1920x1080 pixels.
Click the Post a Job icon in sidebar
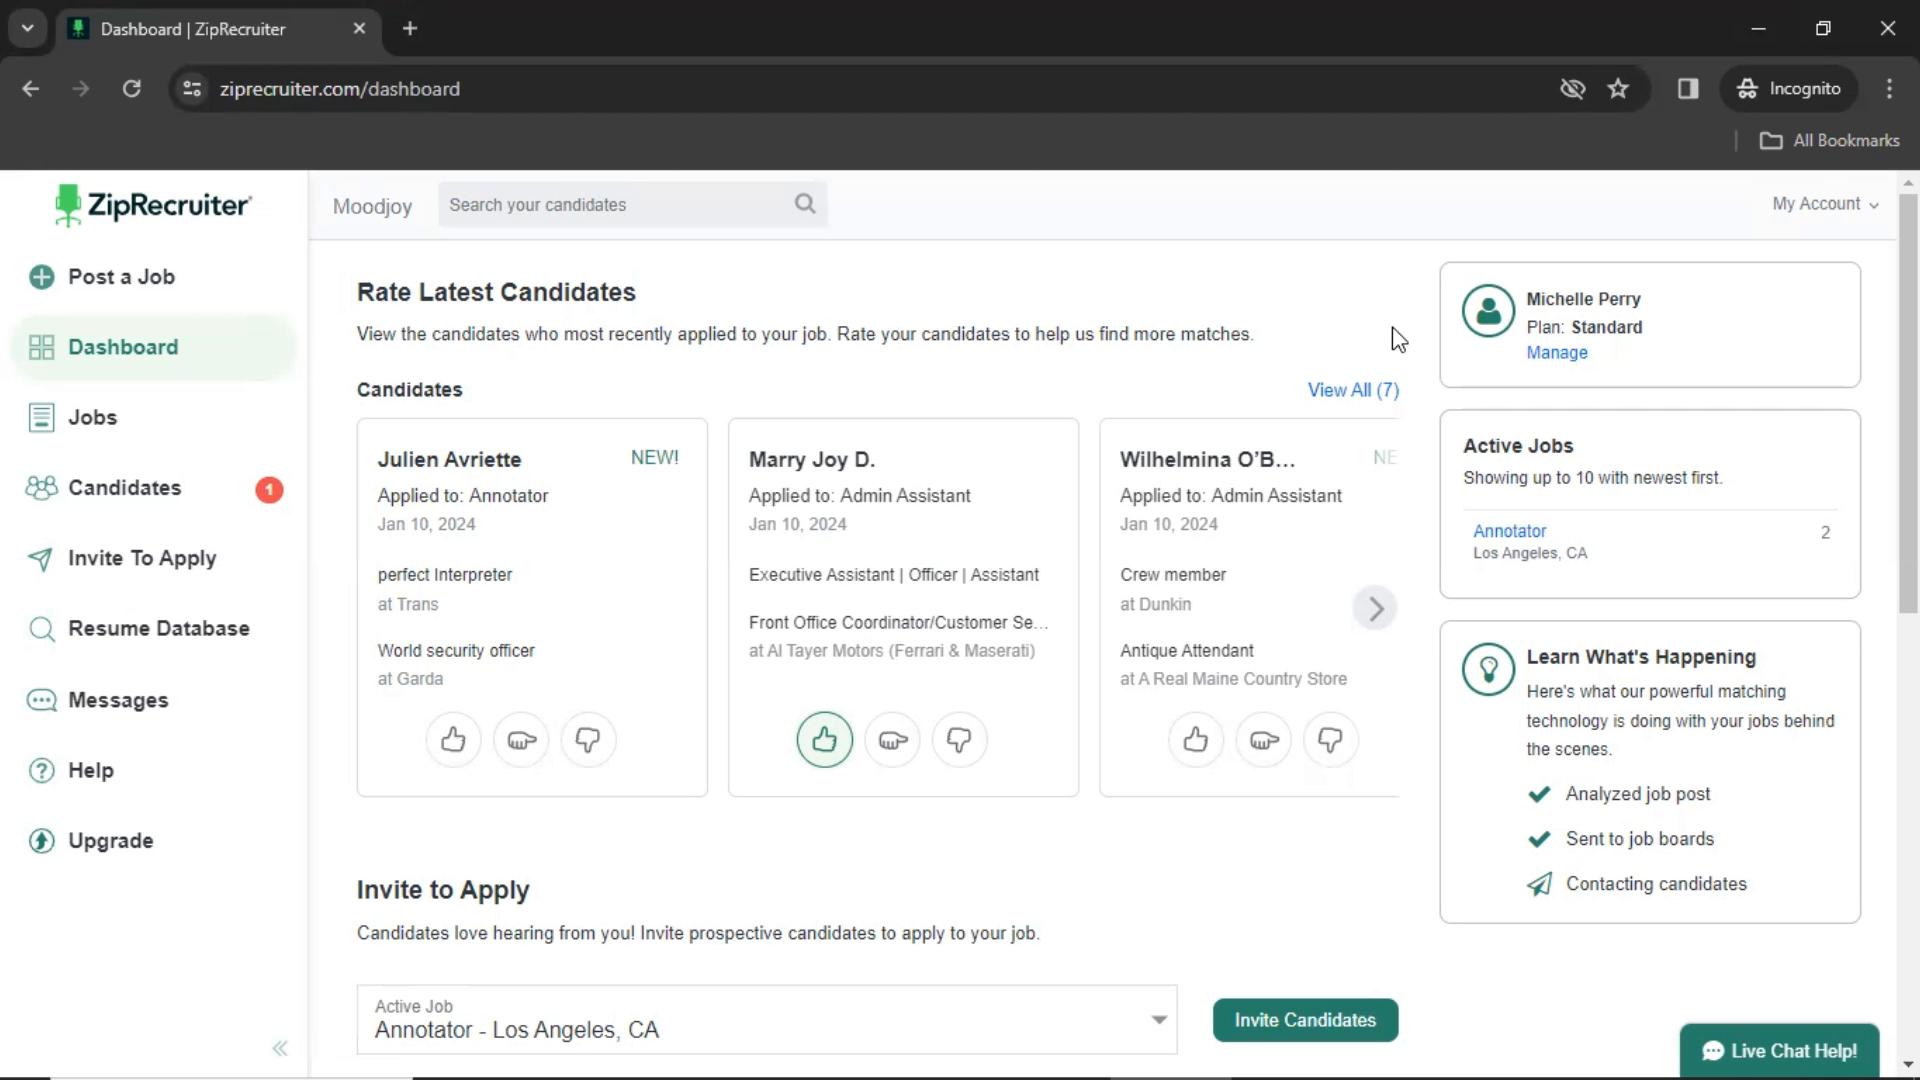[42, 276]
